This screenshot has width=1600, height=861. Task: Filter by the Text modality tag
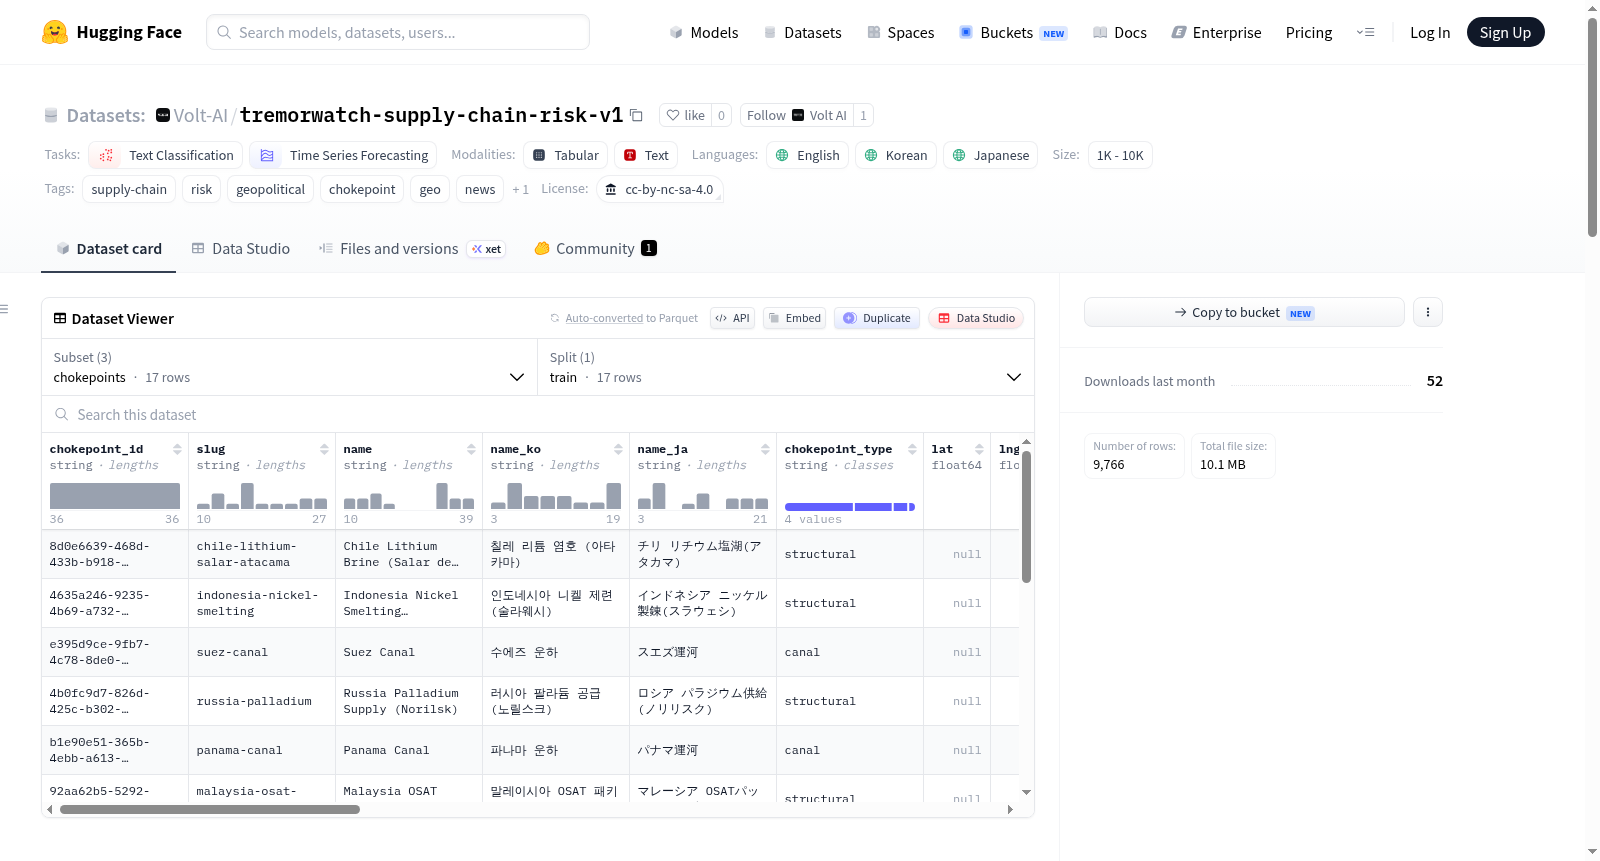[x=646, y=155]
